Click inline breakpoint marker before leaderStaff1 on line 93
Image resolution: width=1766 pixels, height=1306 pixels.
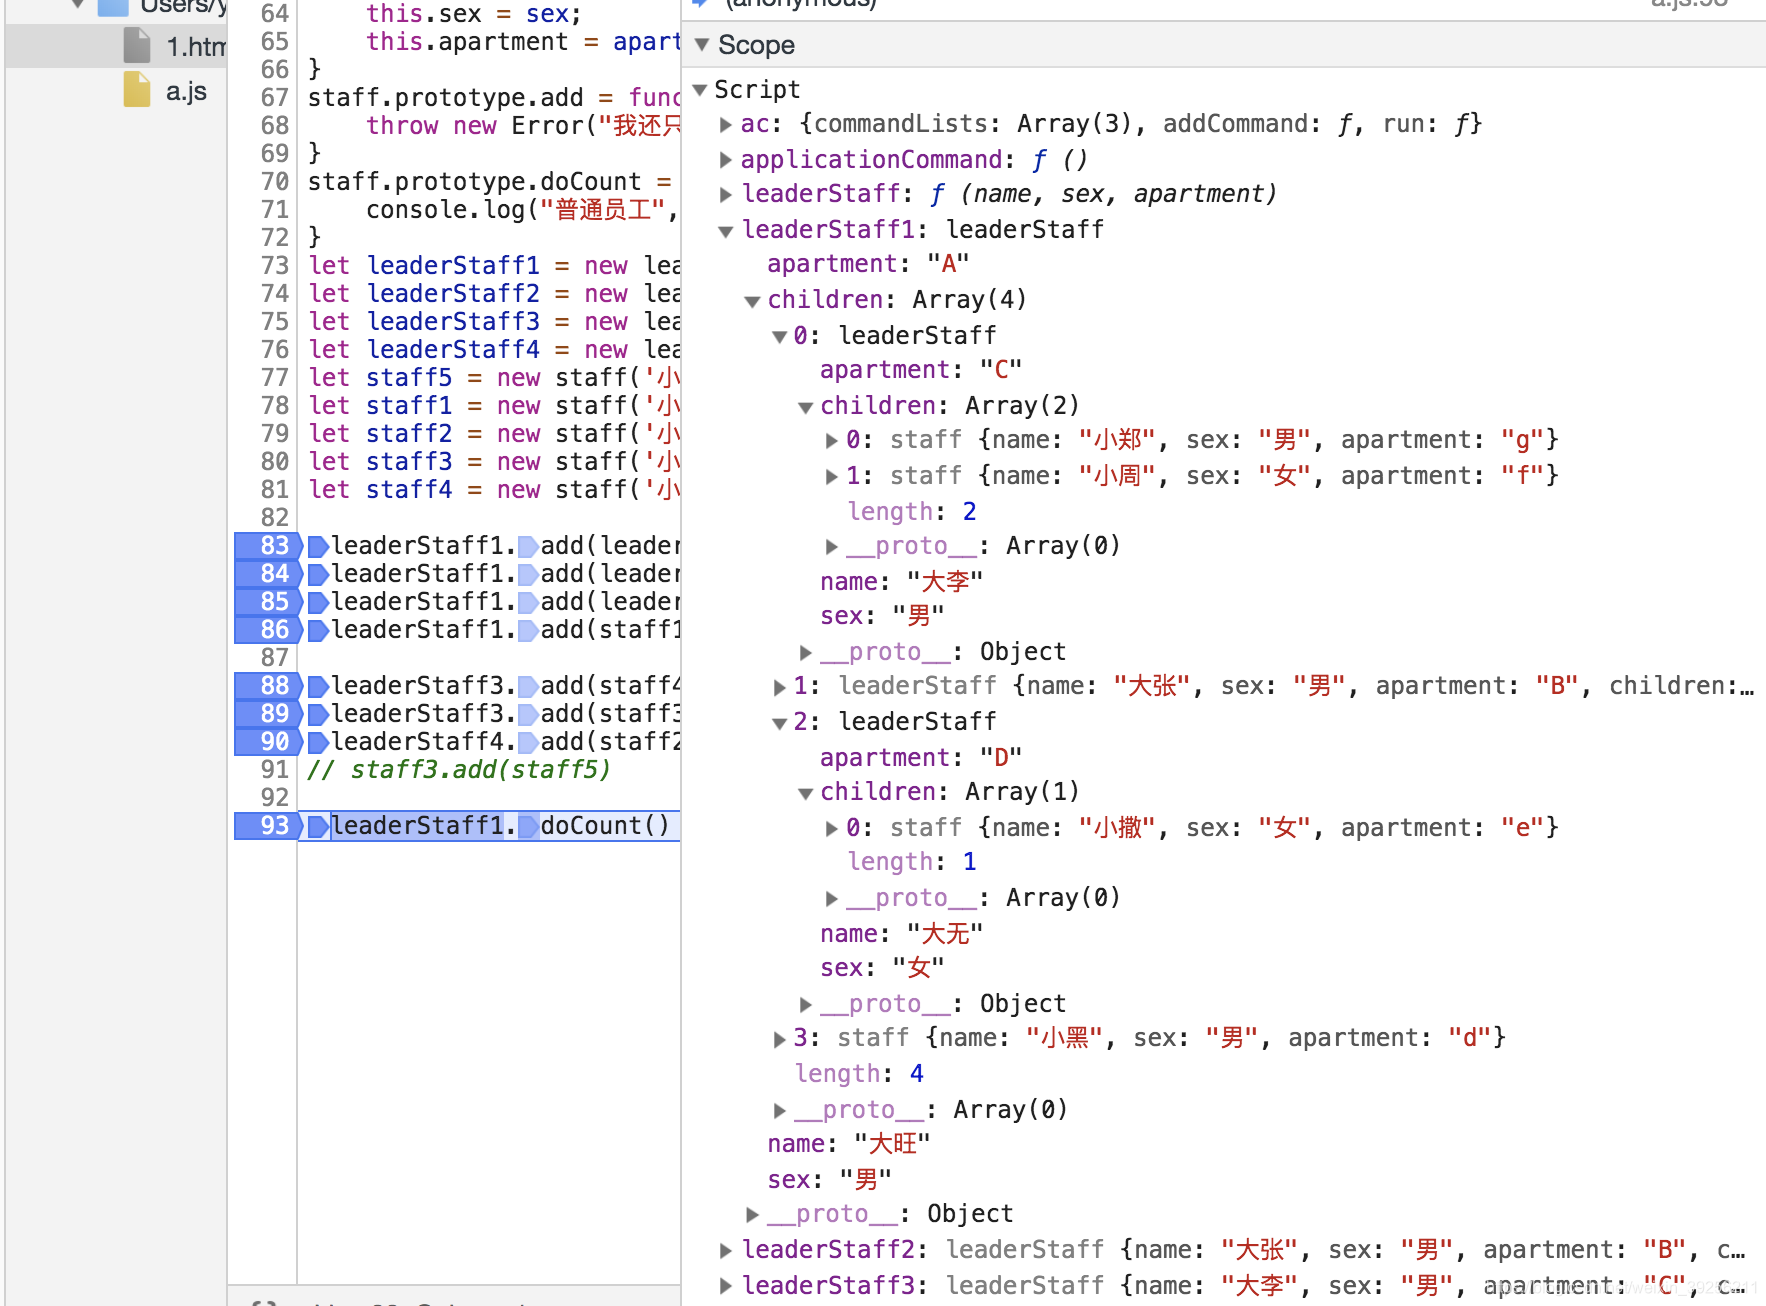pos(318,827)
